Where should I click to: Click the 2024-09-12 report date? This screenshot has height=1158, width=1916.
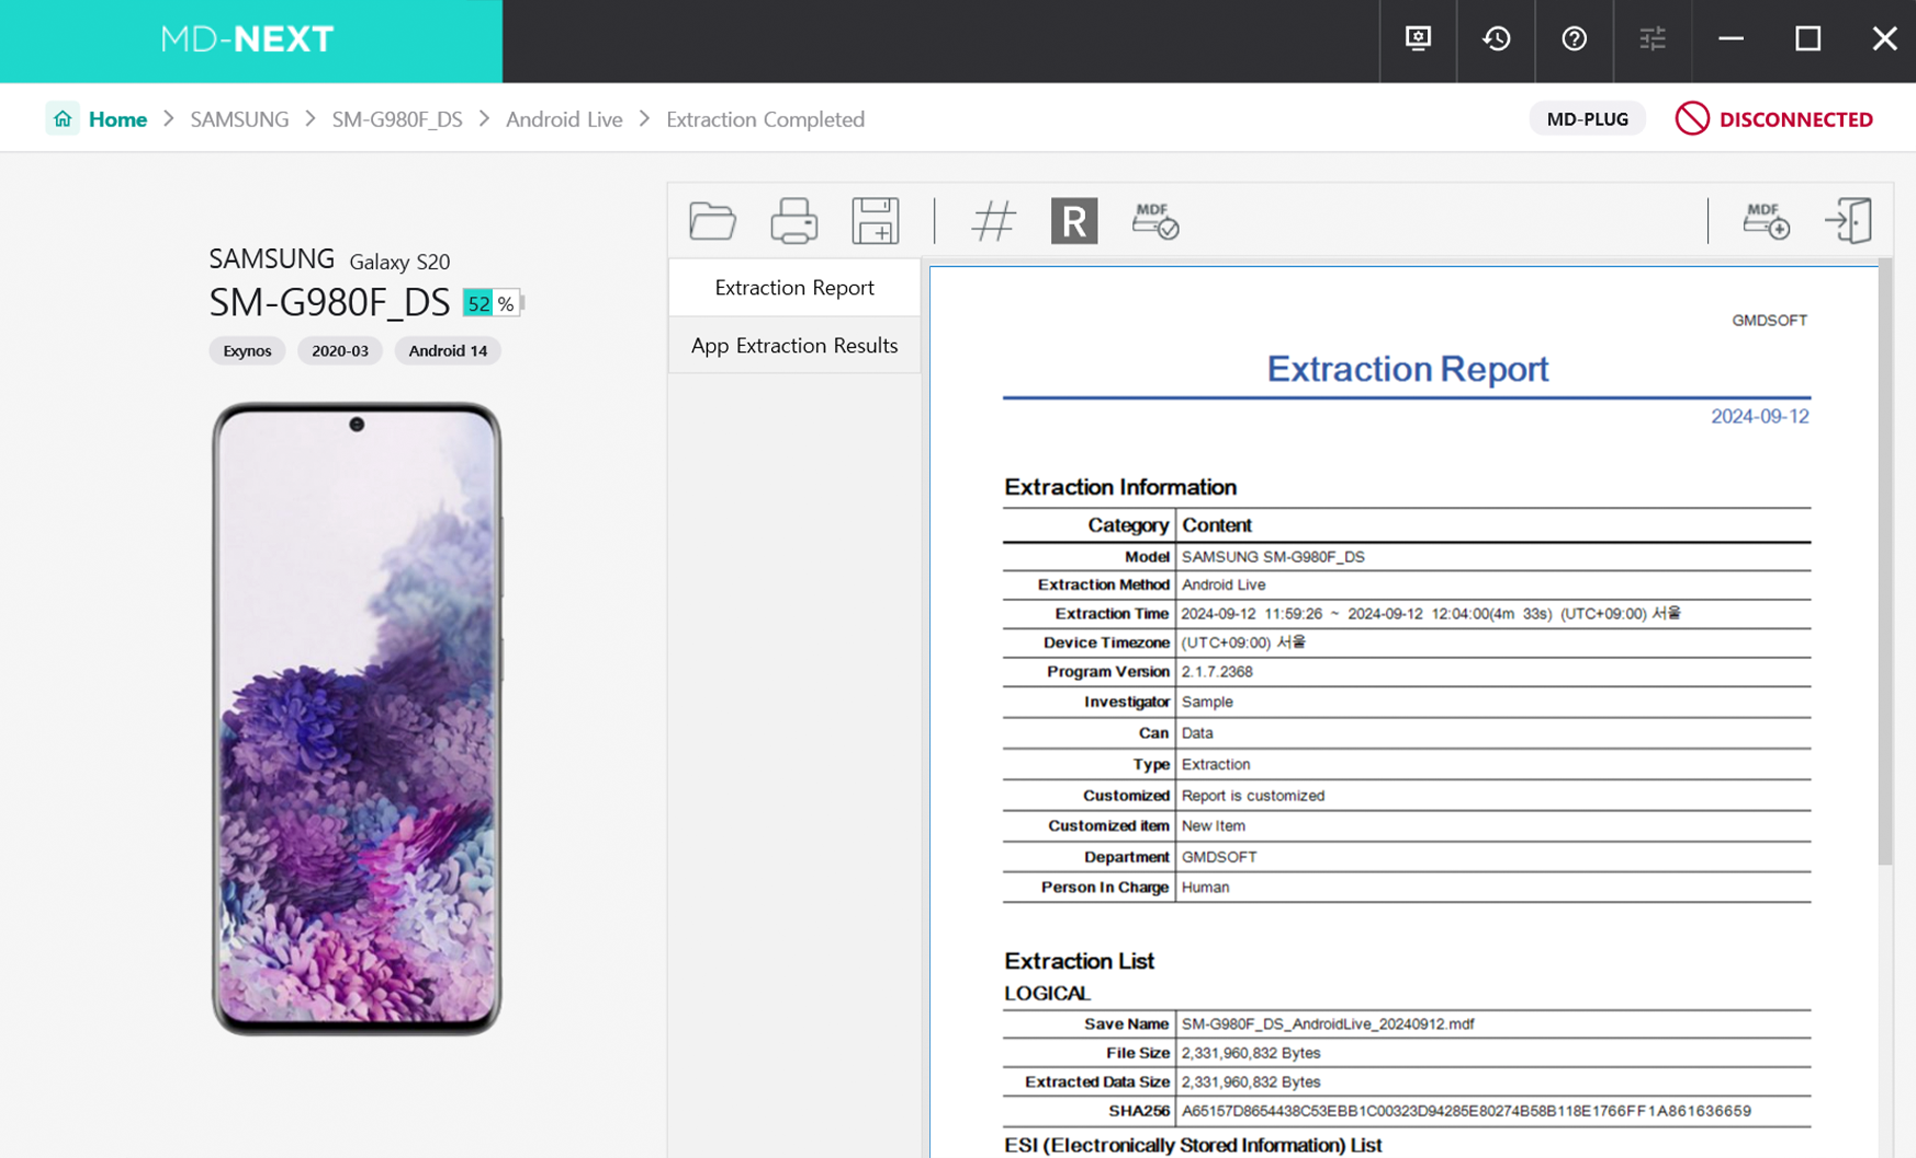click(x=1759, y=416)
